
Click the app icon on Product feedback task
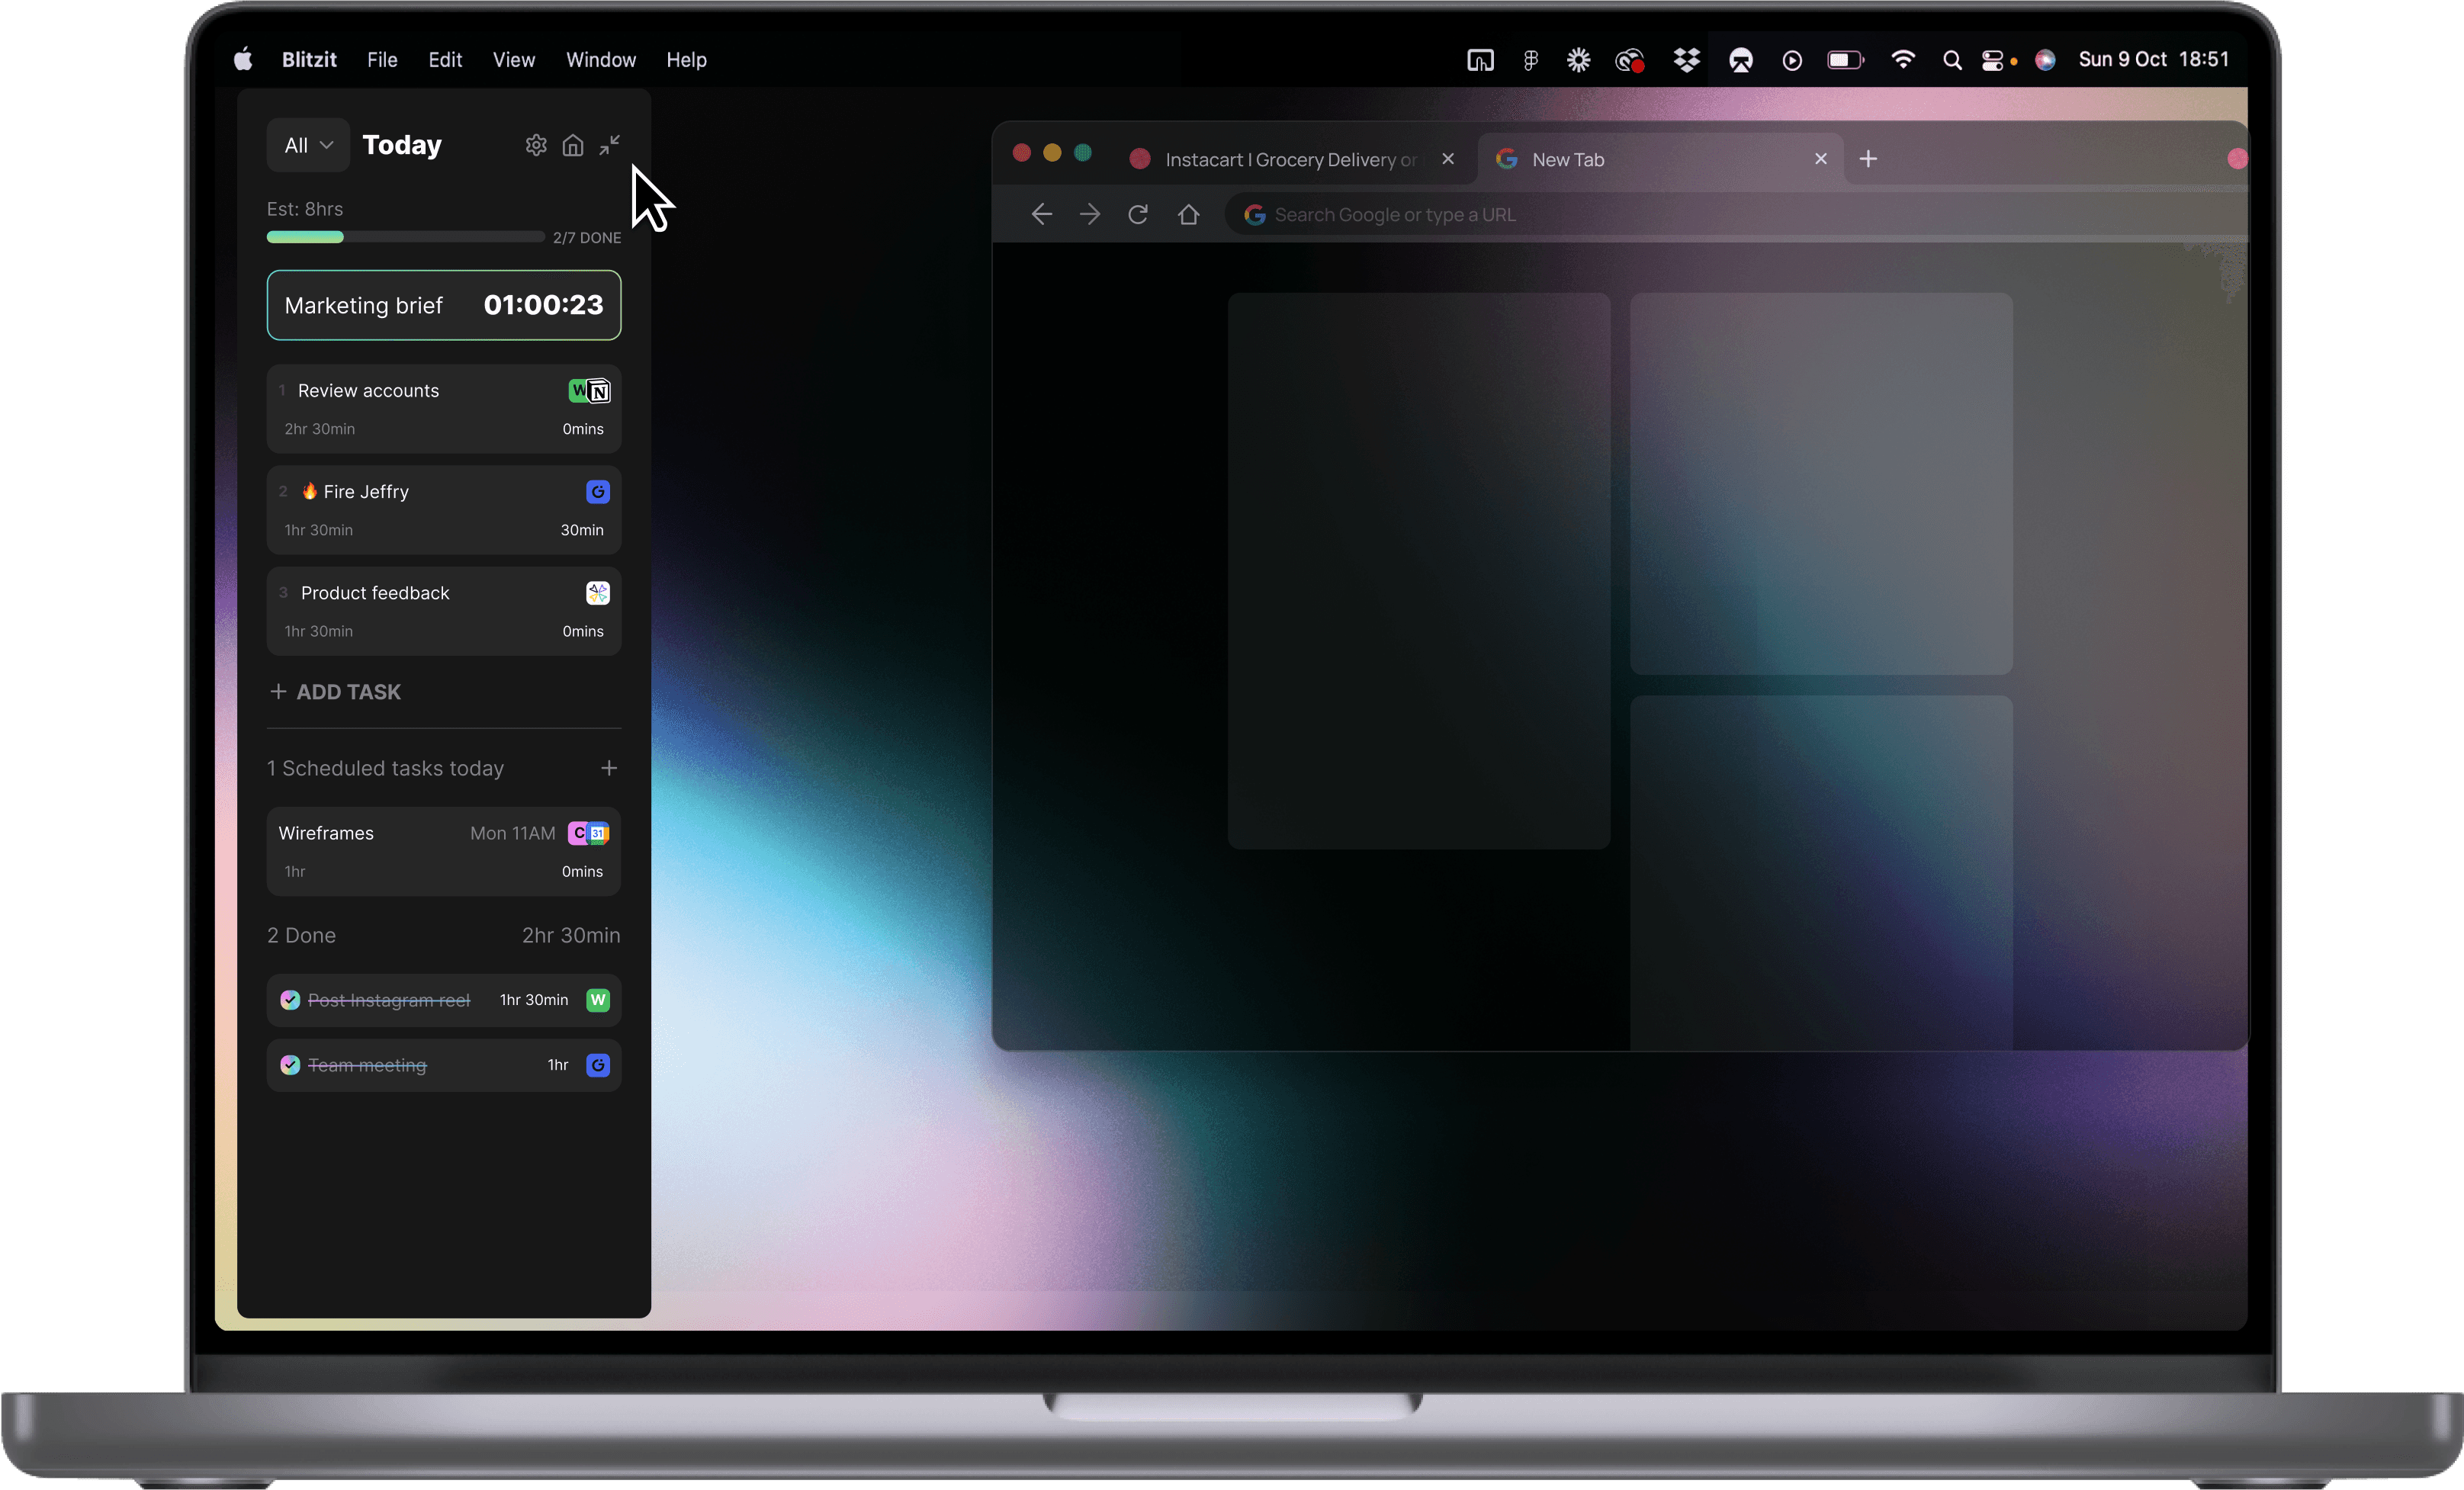point(598,593)
